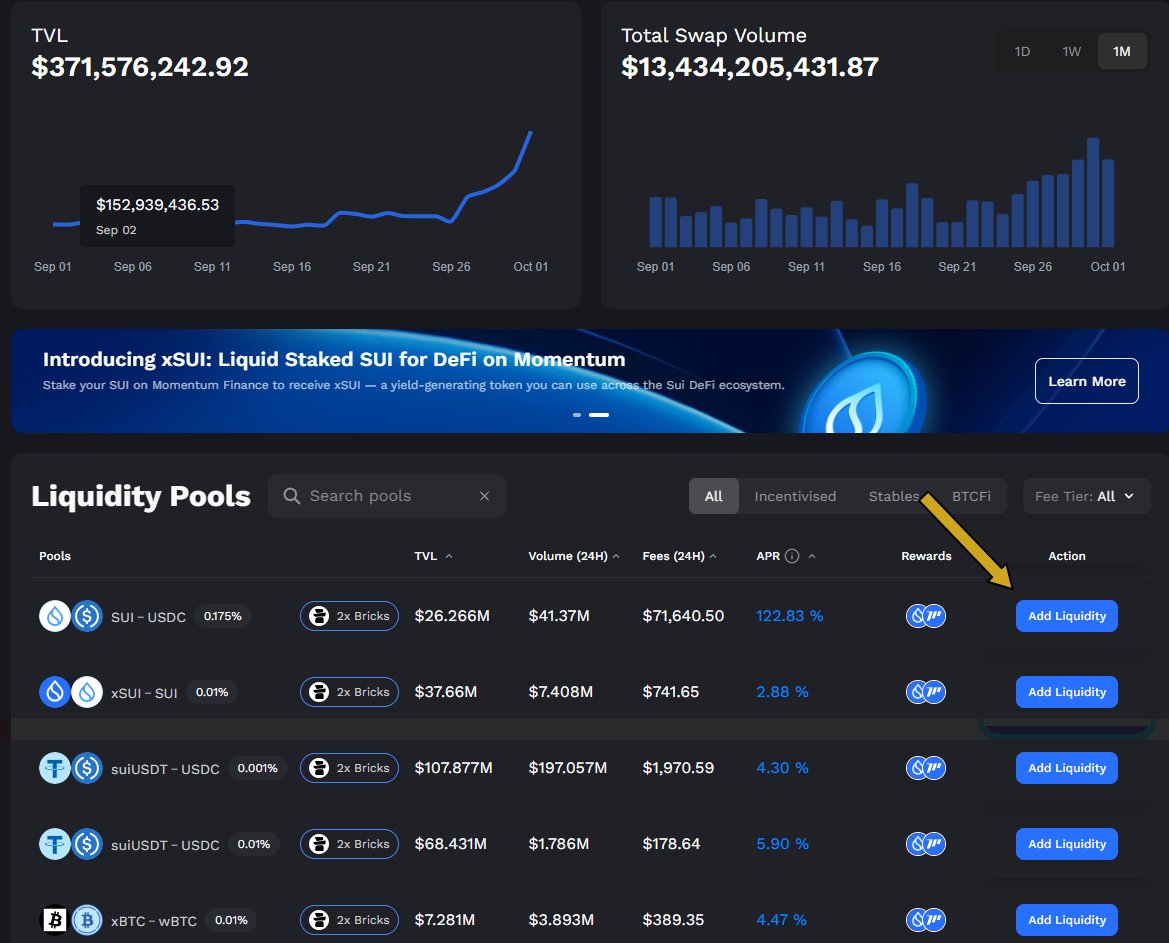The height and width of the screenshot is (943, 1169).
Task: Click the USDC icon in suiUSDT – USDC 0.001% row
Action: click(x=87, y=769)
